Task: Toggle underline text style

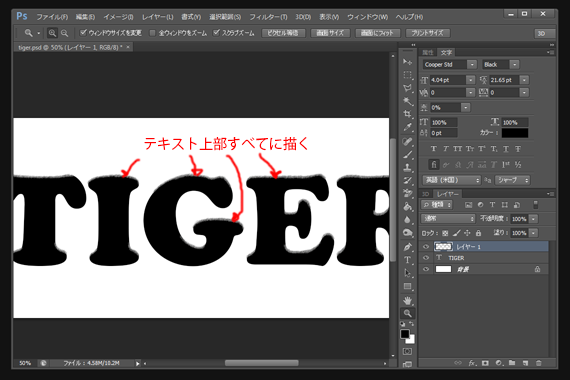Action: (x=506, y=149)
